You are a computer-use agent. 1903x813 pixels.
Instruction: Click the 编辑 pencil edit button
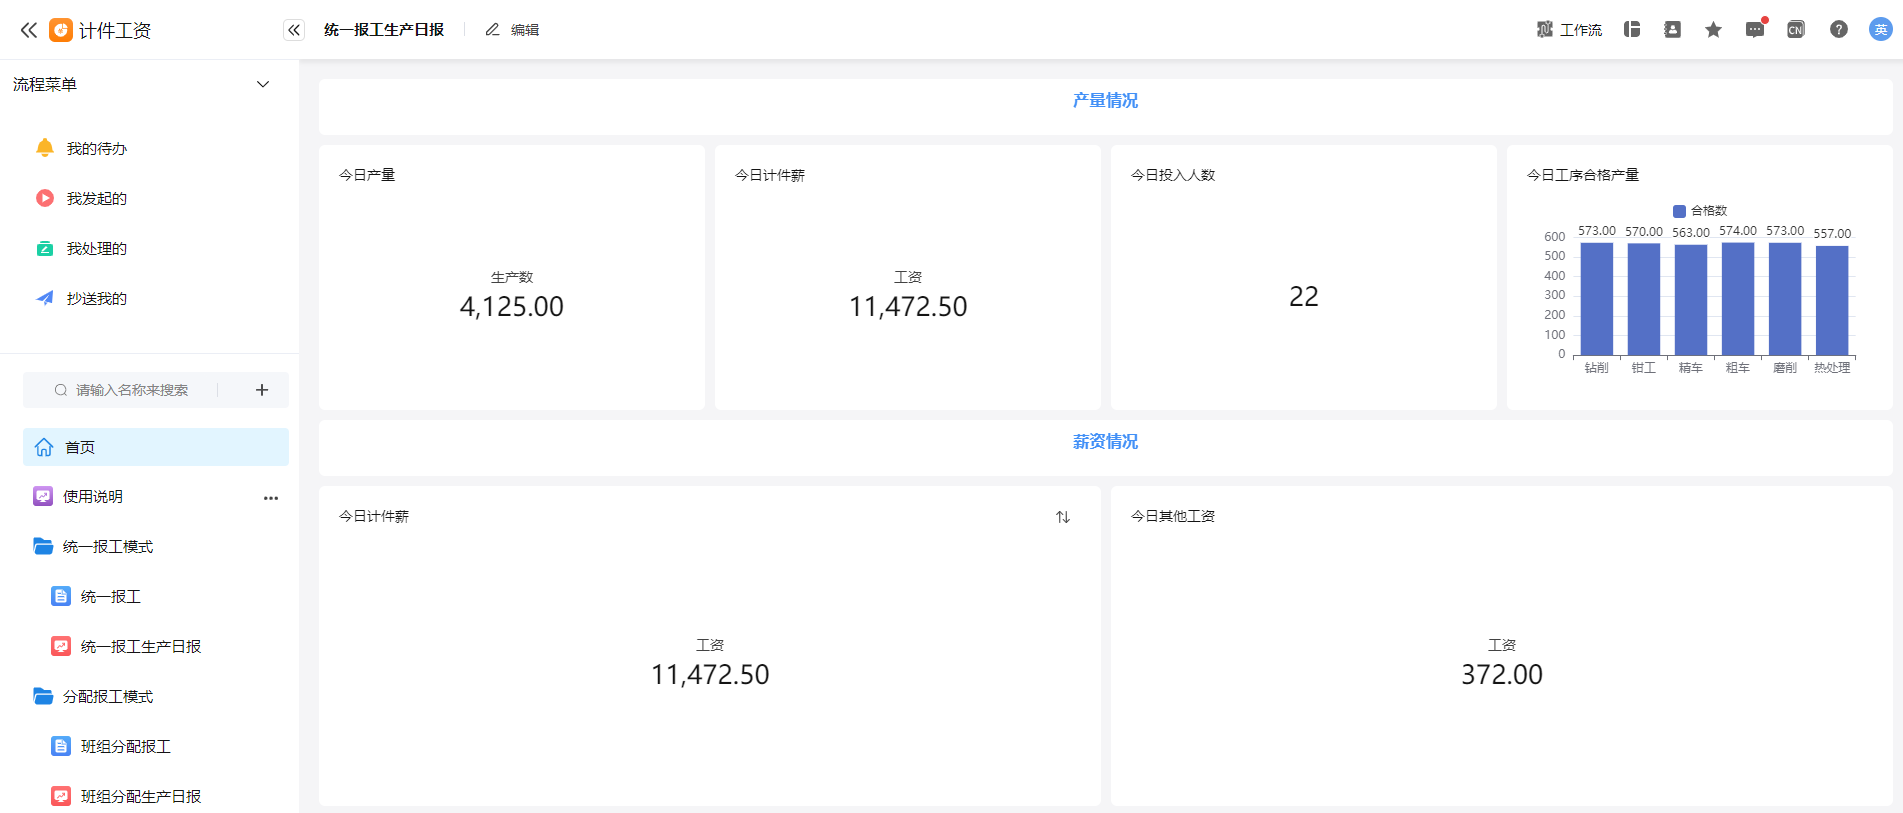point(512,30)
